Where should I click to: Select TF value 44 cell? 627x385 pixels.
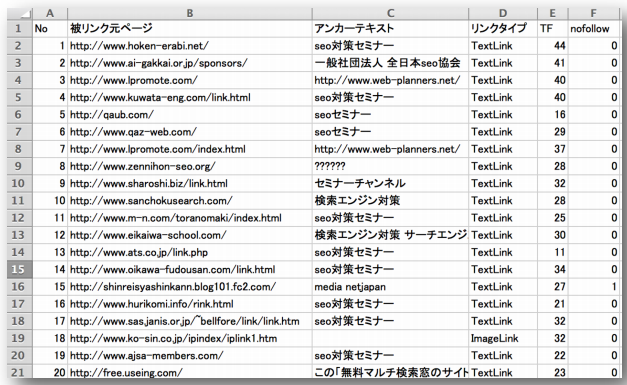coord(553,46)
